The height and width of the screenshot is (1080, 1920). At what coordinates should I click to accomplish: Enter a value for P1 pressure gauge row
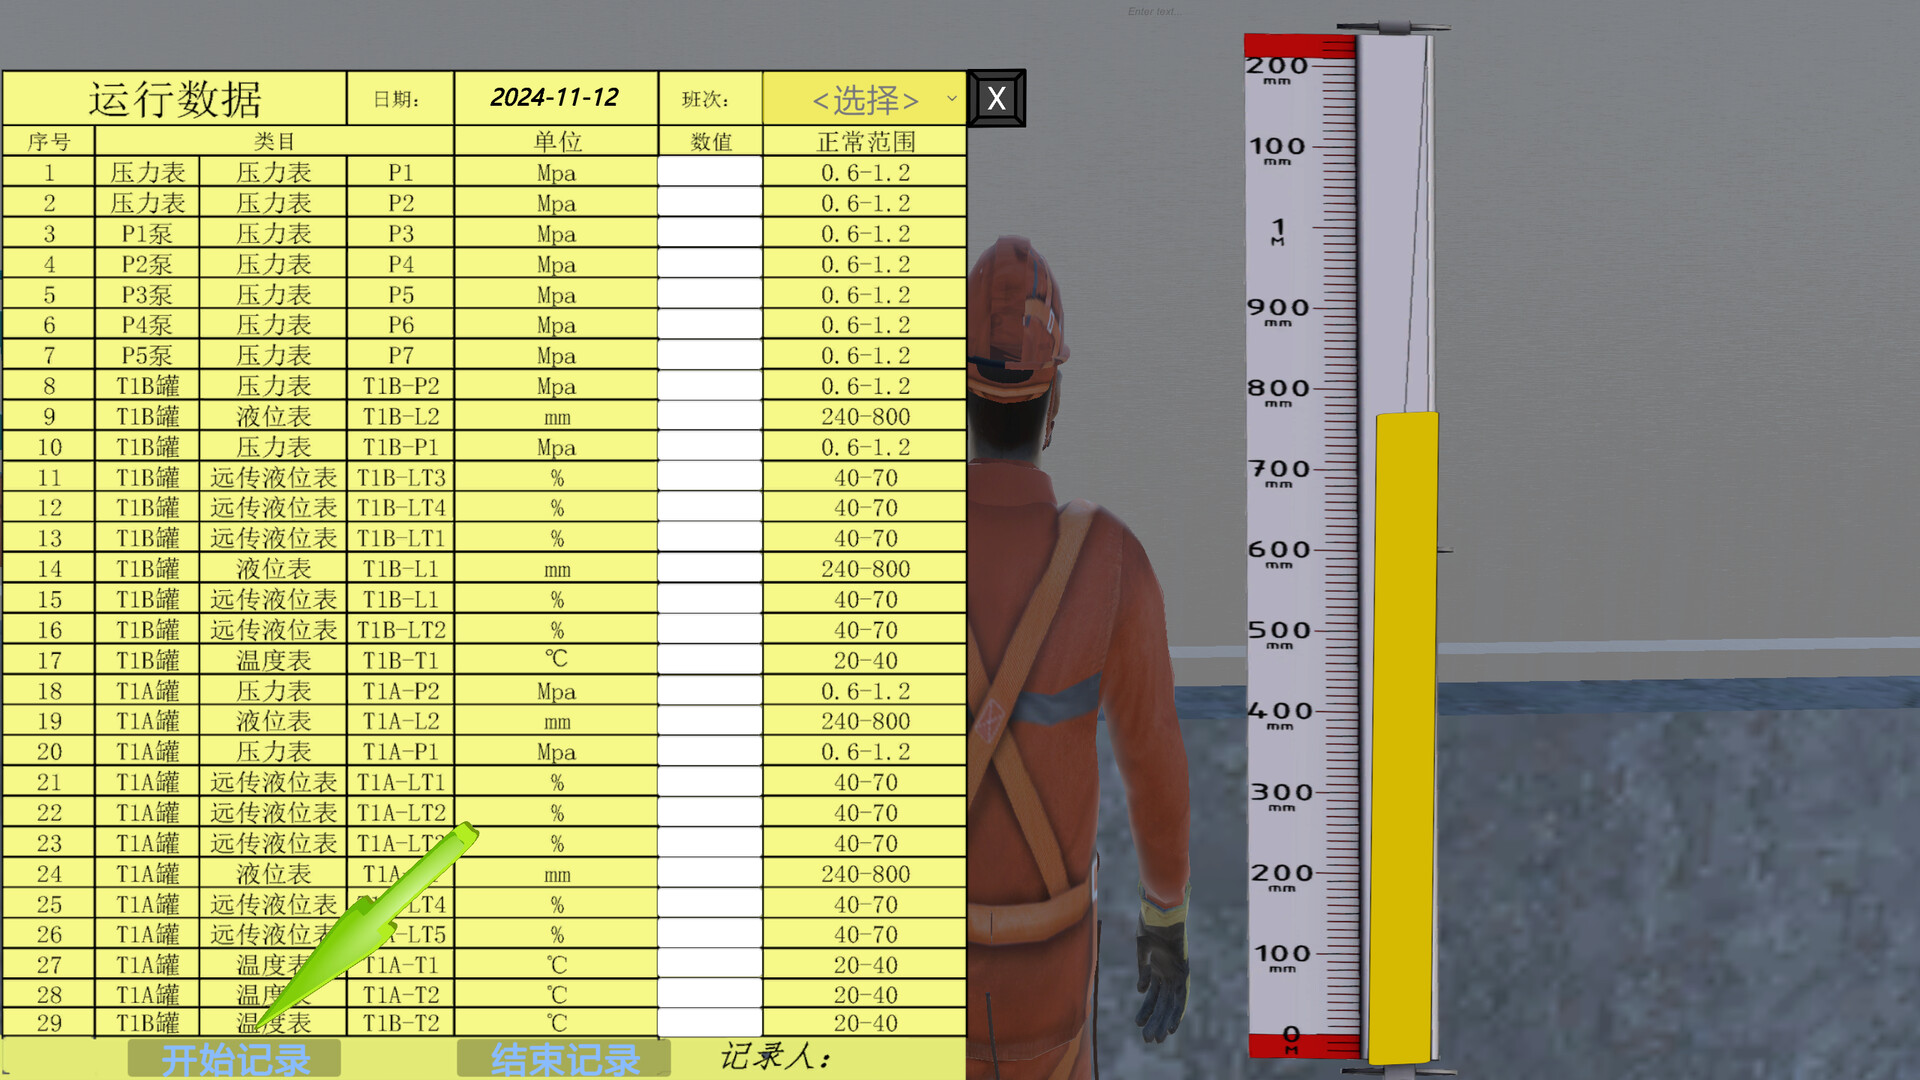710,172
